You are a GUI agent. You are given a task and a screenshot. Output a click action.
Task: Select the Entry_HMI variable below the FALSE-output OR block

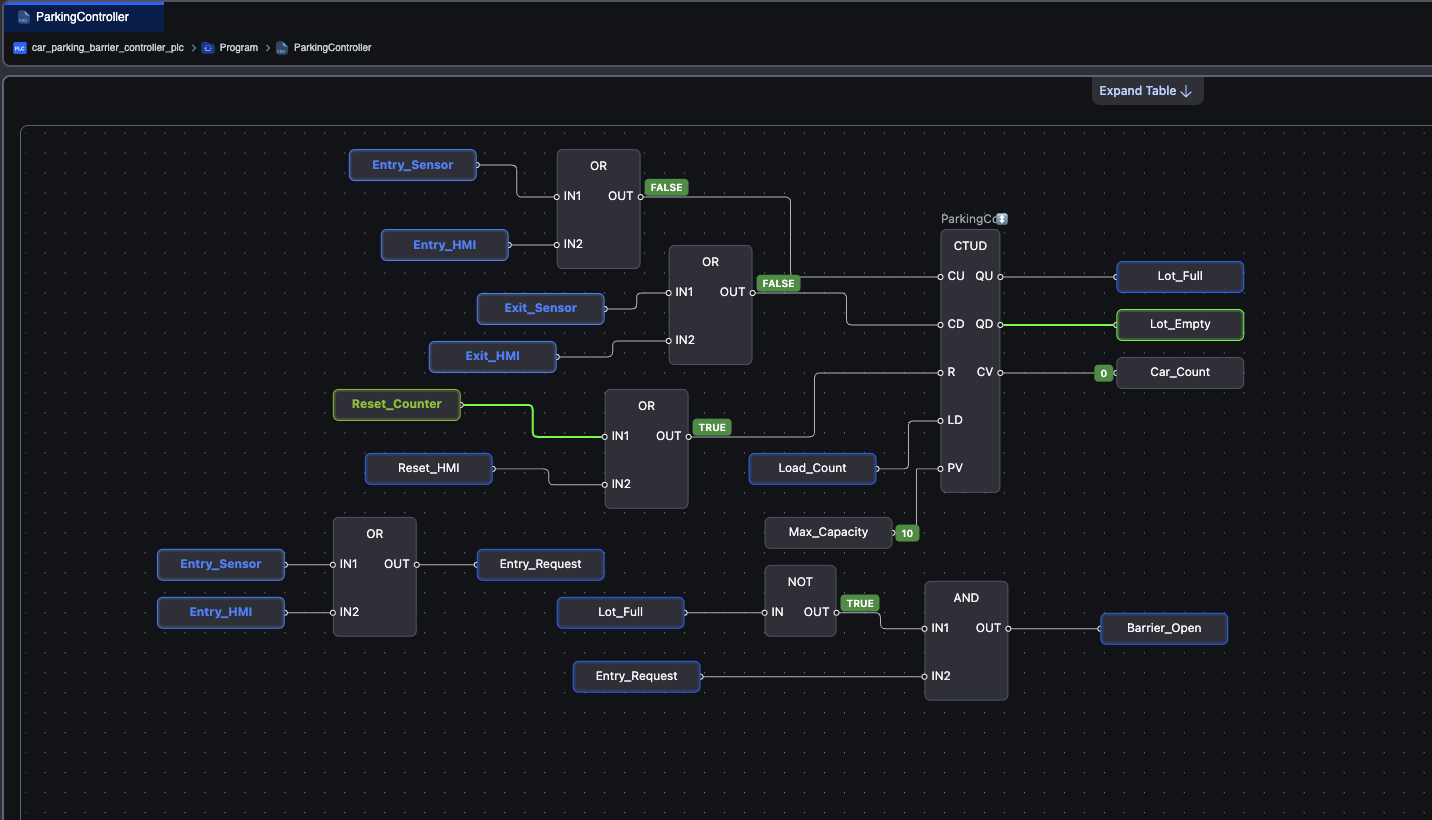click(x=445, y=245)
